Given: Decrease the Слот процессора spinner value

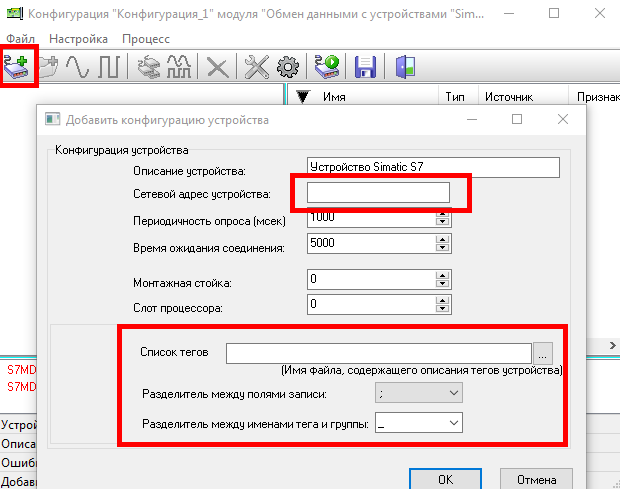Looking at the screenshot, I should 441,308.
